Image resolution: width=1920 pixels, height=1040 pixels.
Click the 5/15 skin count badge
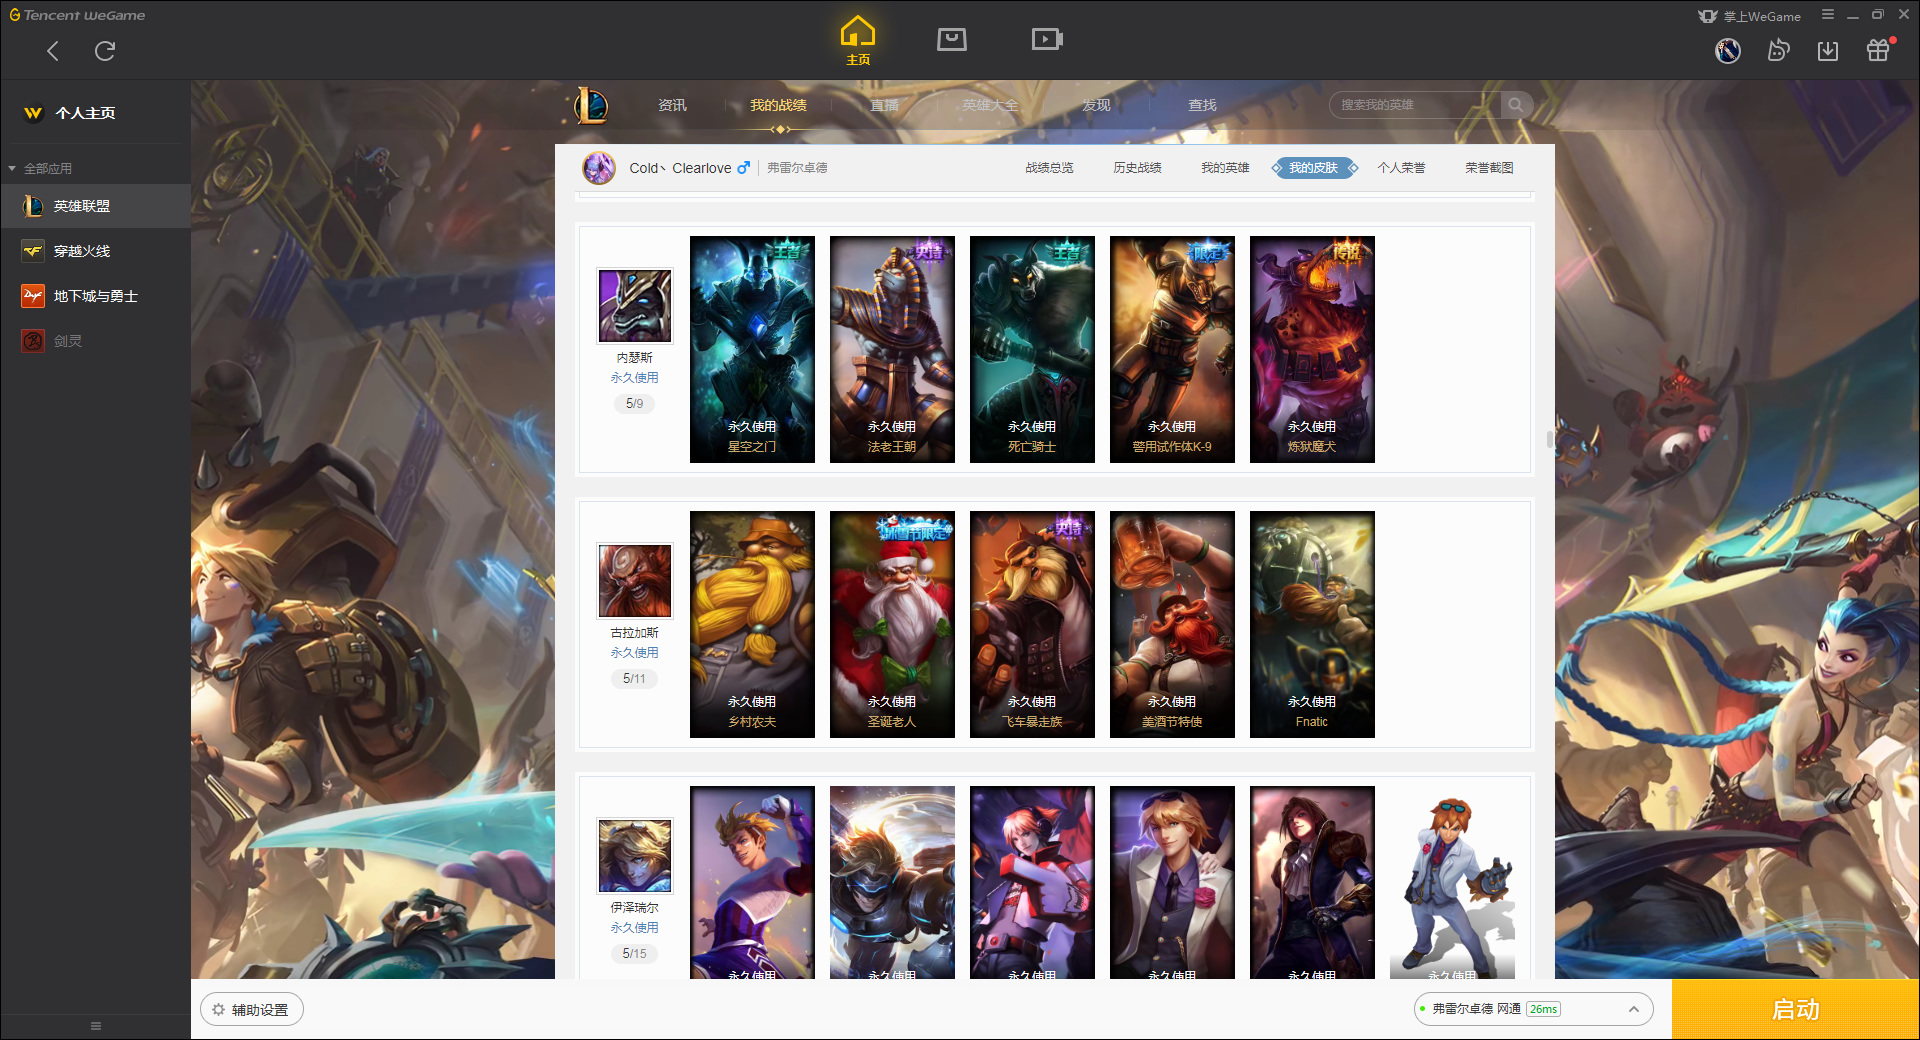635,954
